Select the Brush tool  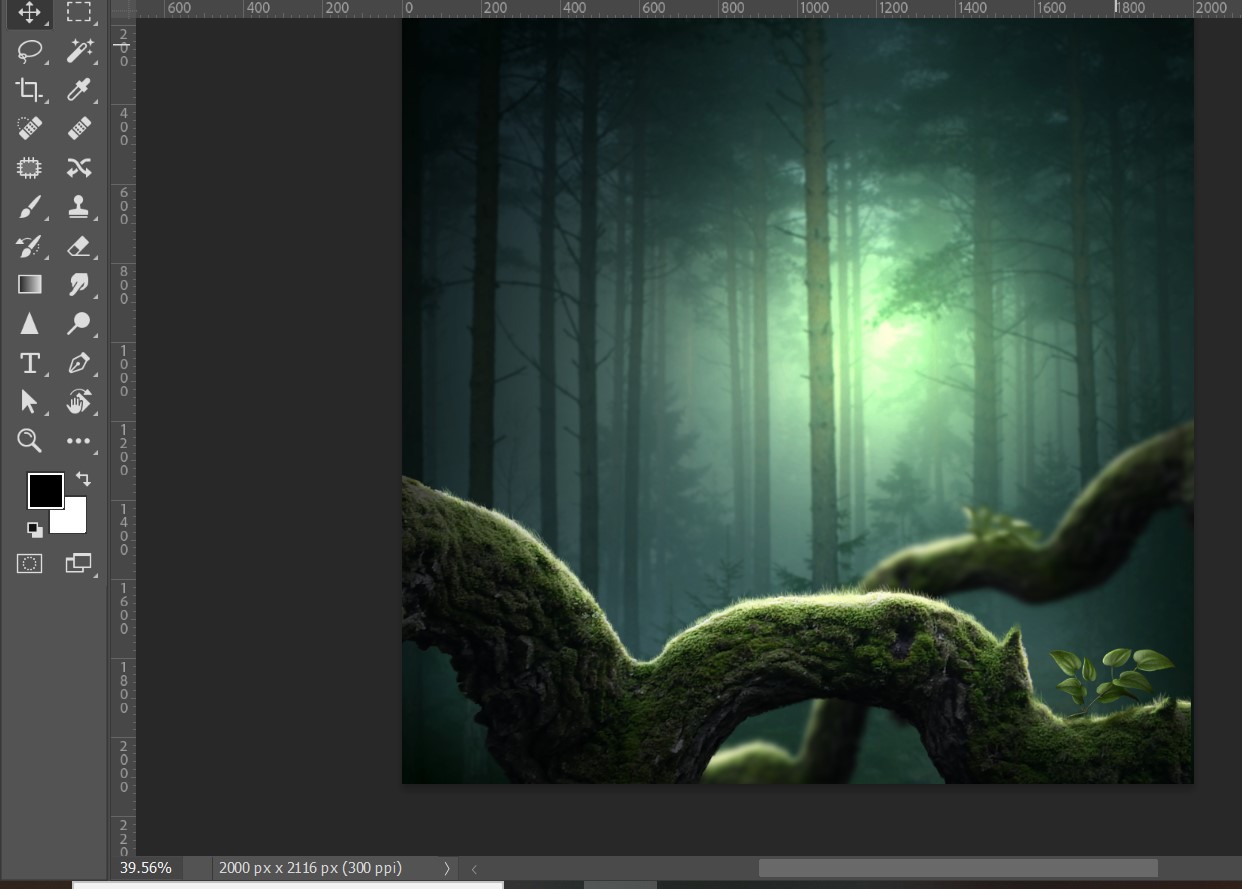pos(29,207)
